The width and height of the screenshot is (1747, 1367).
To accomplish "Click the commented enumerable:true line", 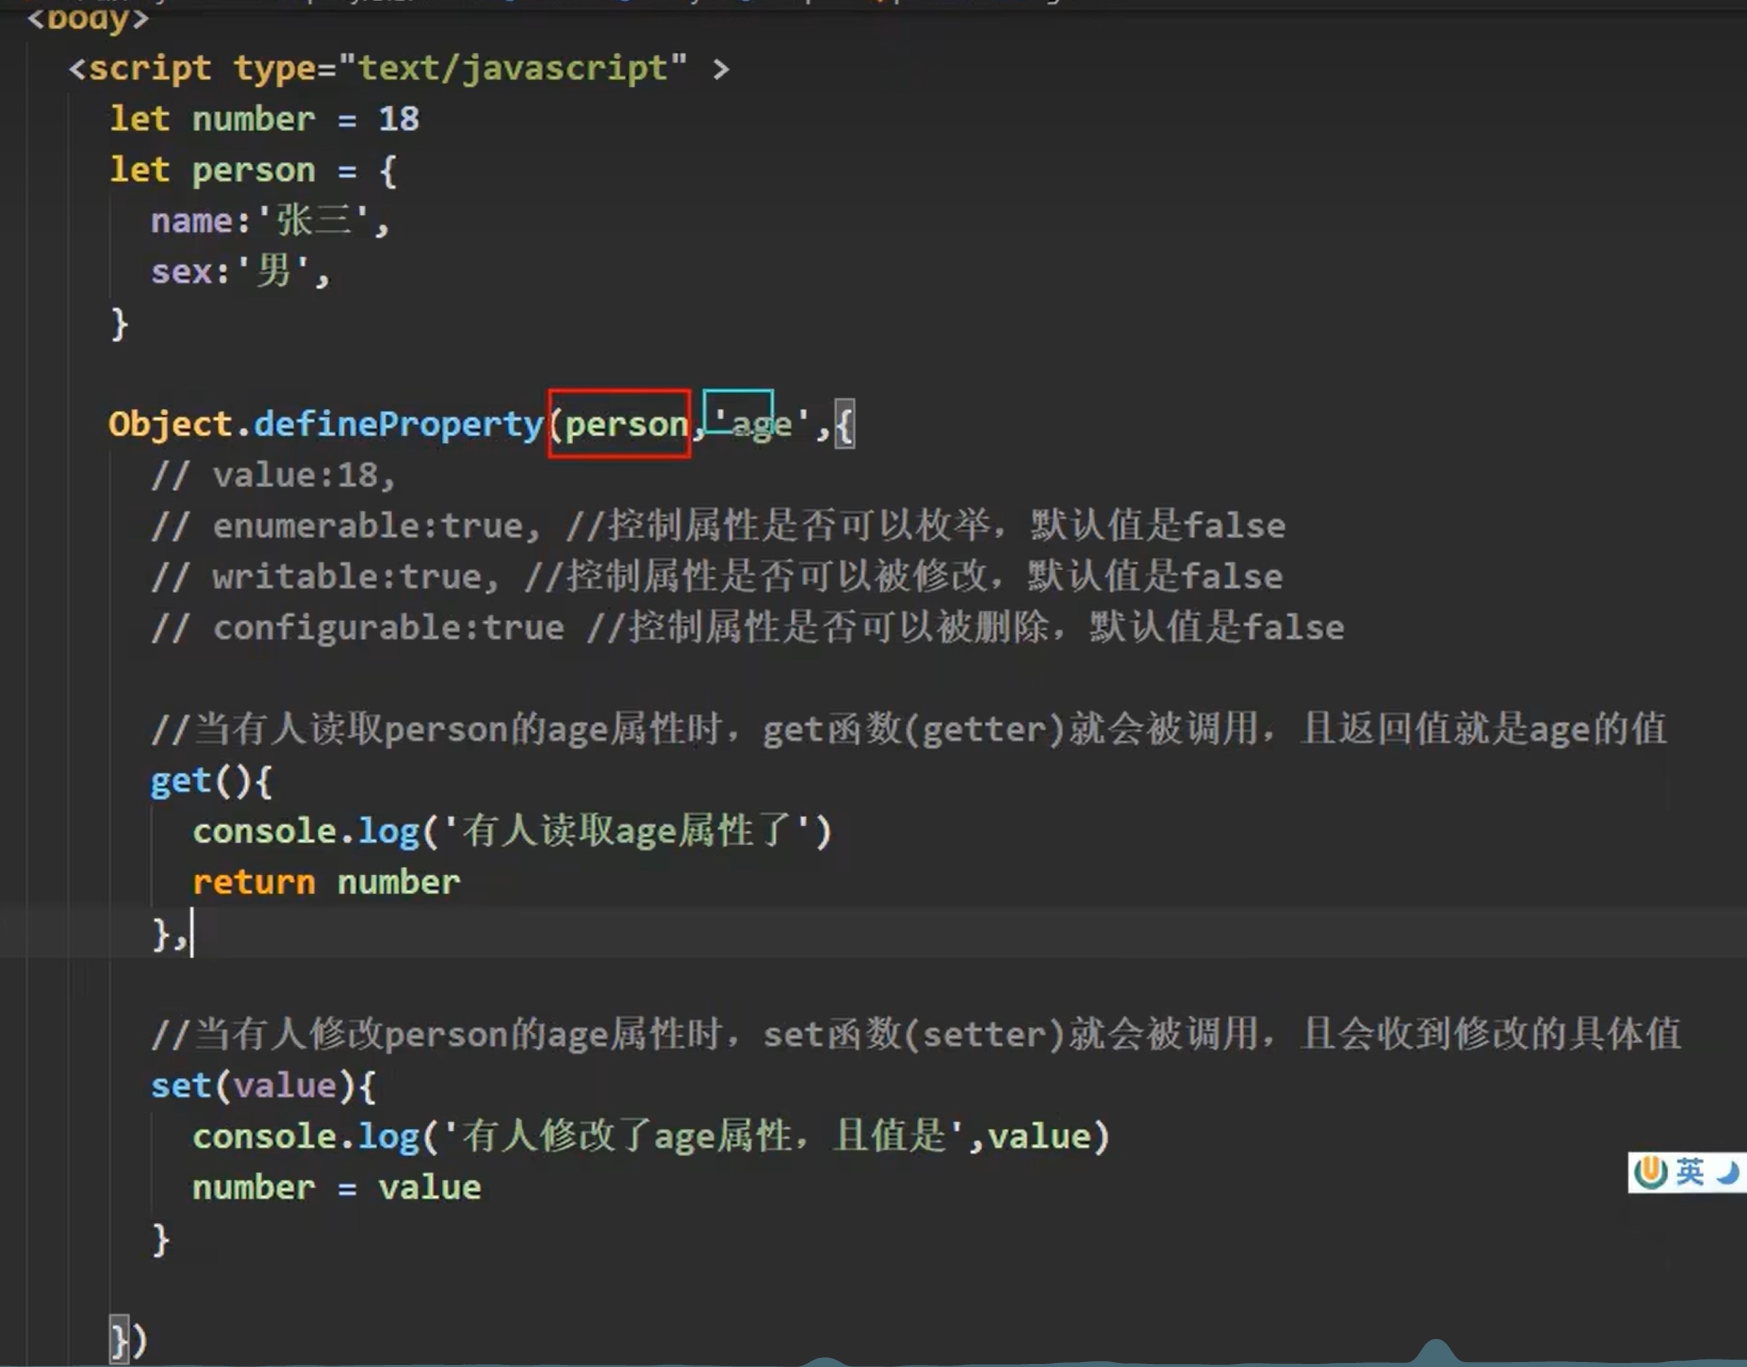I will [x=718, y=526].
